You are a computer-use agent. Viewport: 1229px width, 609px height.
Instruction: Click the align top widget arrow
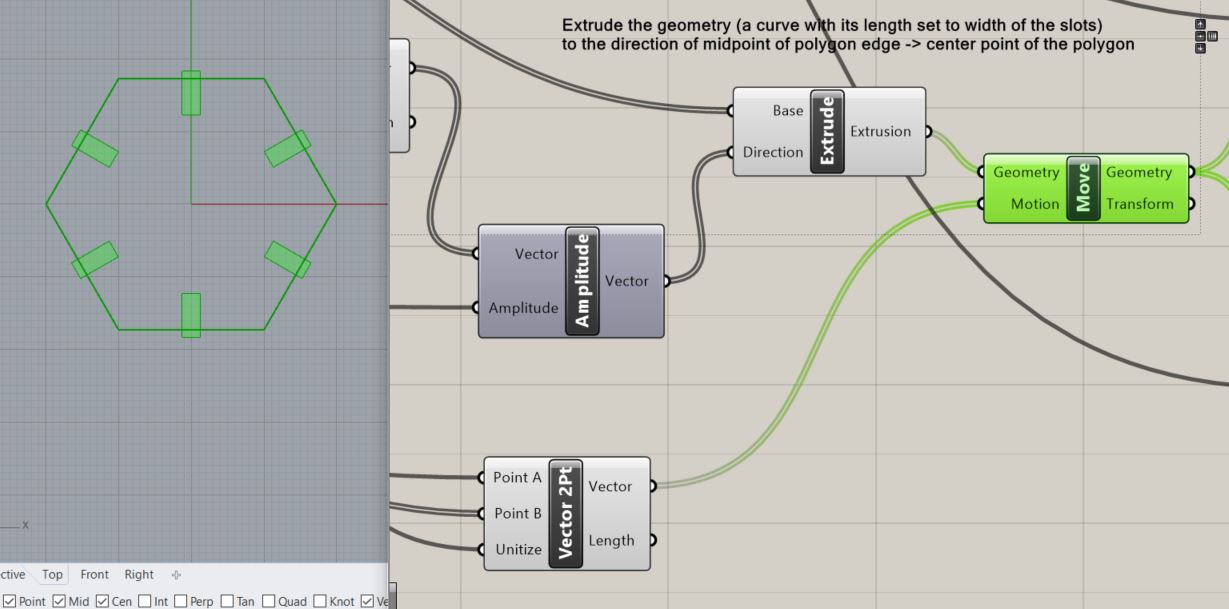pos(1200,24)
